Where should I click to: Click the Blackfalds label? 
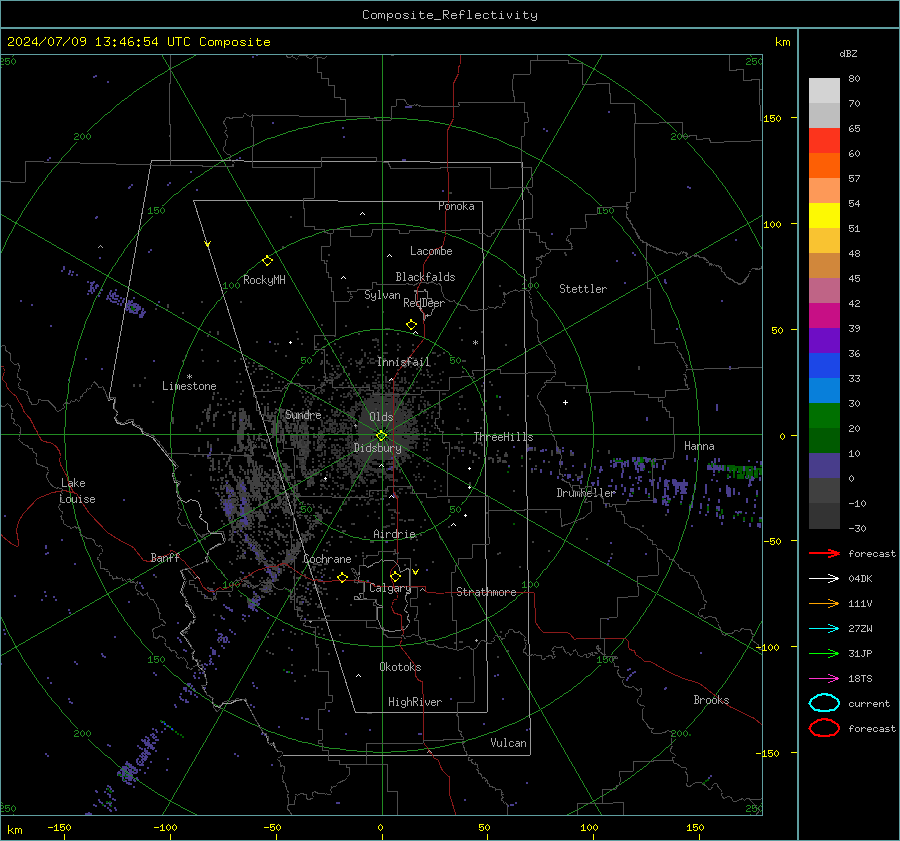(x=425, y=277)
